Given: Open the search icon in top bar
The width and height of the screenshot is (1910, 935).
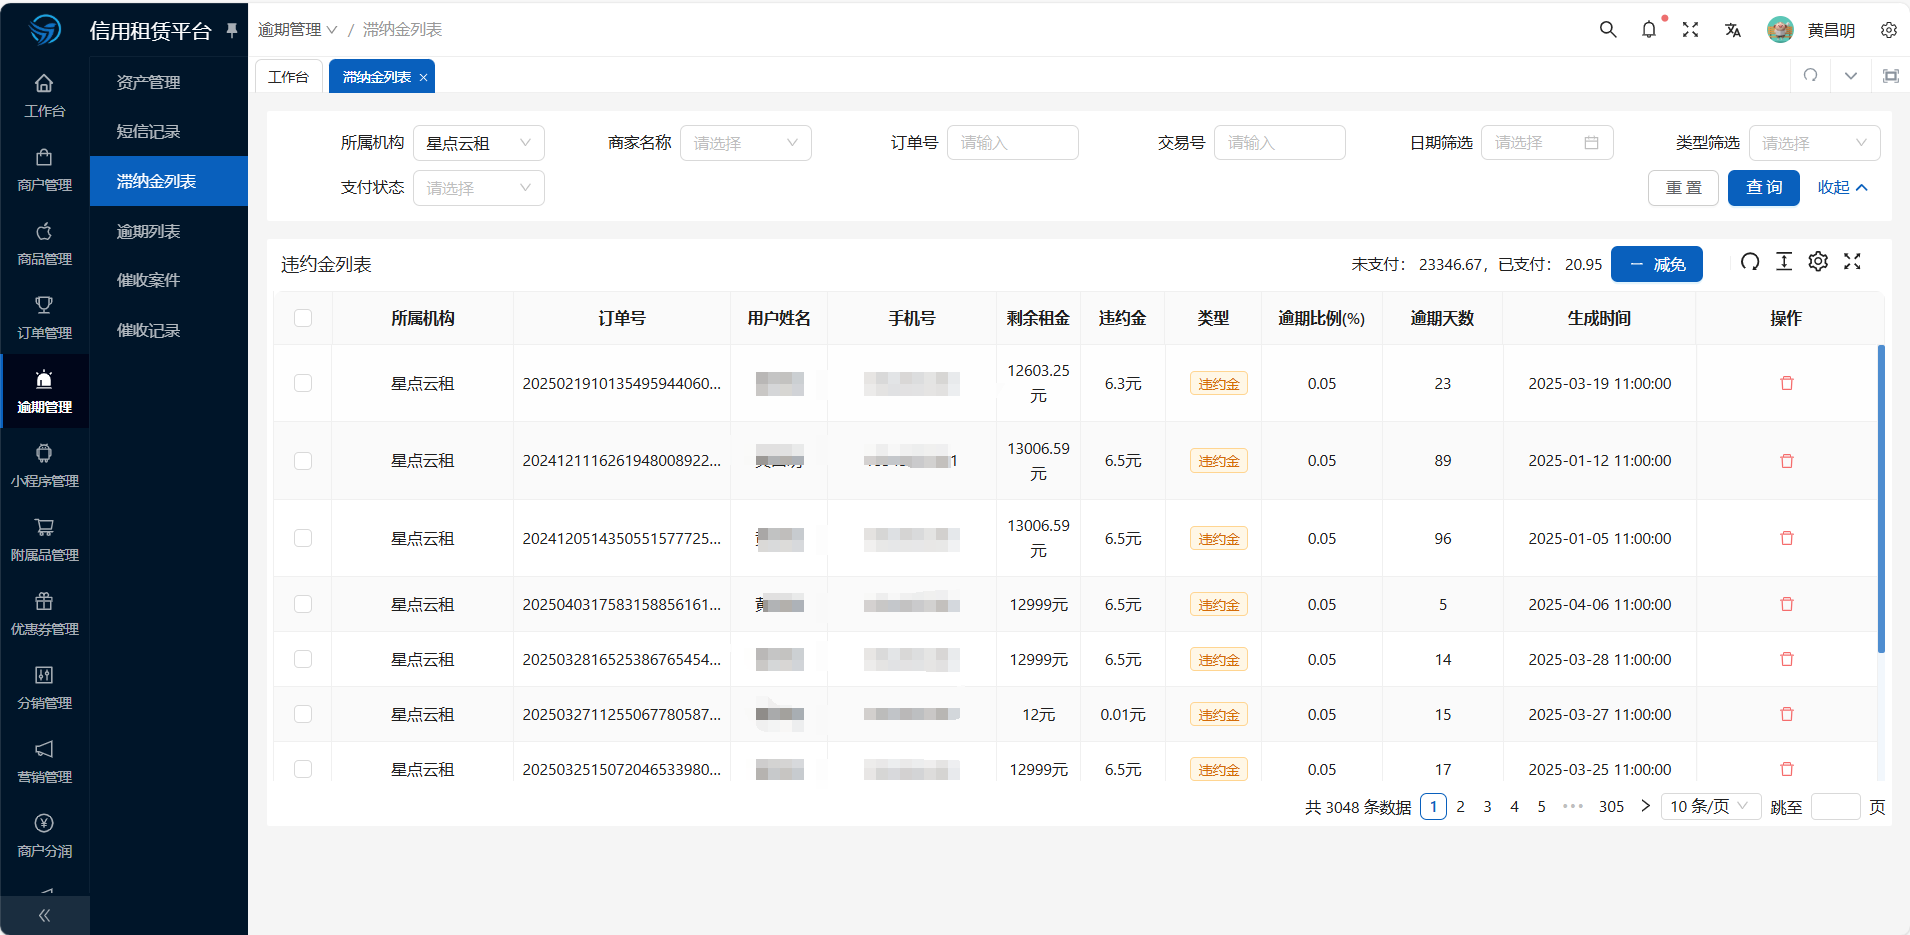Looking at the screenshot, I should click(1608, 30).
